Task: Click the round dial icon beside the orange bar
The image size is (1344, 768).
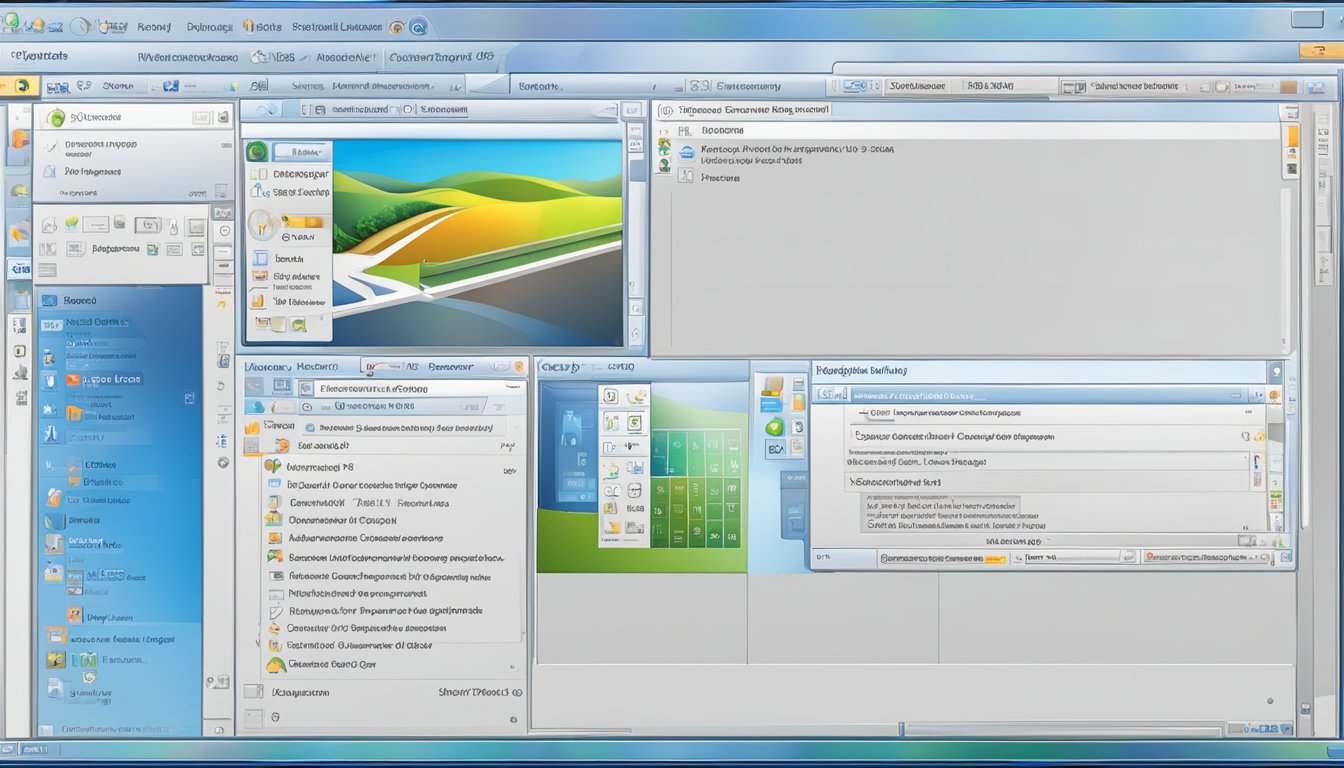Action: [x=261, y=224]
